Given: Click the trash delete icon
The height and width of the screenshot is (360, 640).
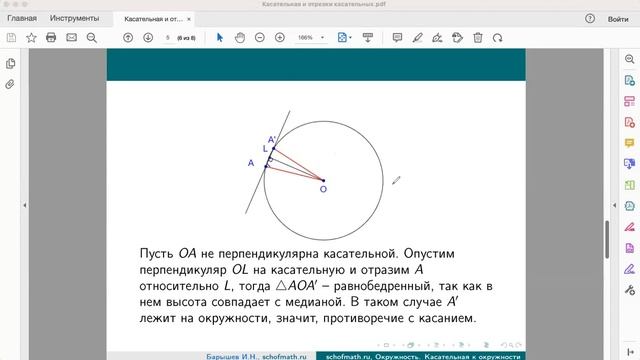Looking at the screenshot, I should click(478, 38).
